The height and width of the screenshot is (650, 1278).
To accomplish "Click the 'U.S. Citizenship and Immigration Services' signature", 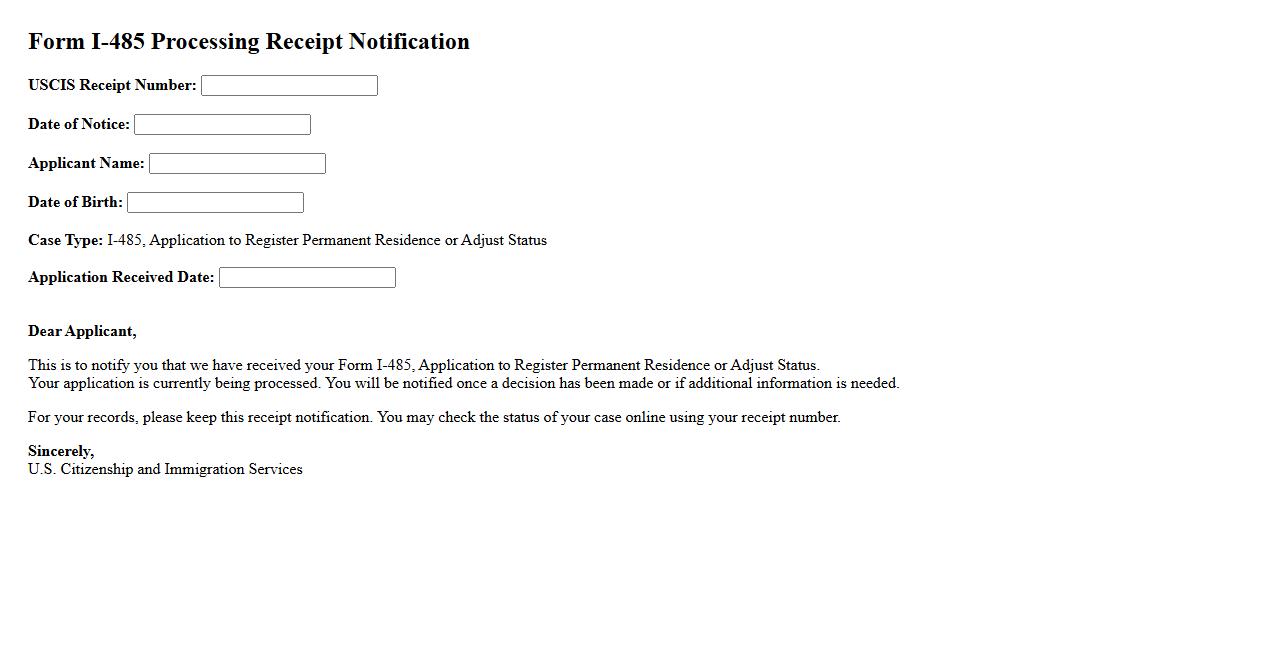I will coord(165,470).
